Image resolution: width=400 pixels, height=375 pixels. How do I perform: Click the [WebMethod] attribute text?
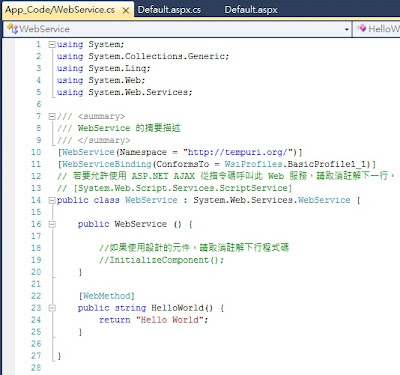(x=107, y=296)
